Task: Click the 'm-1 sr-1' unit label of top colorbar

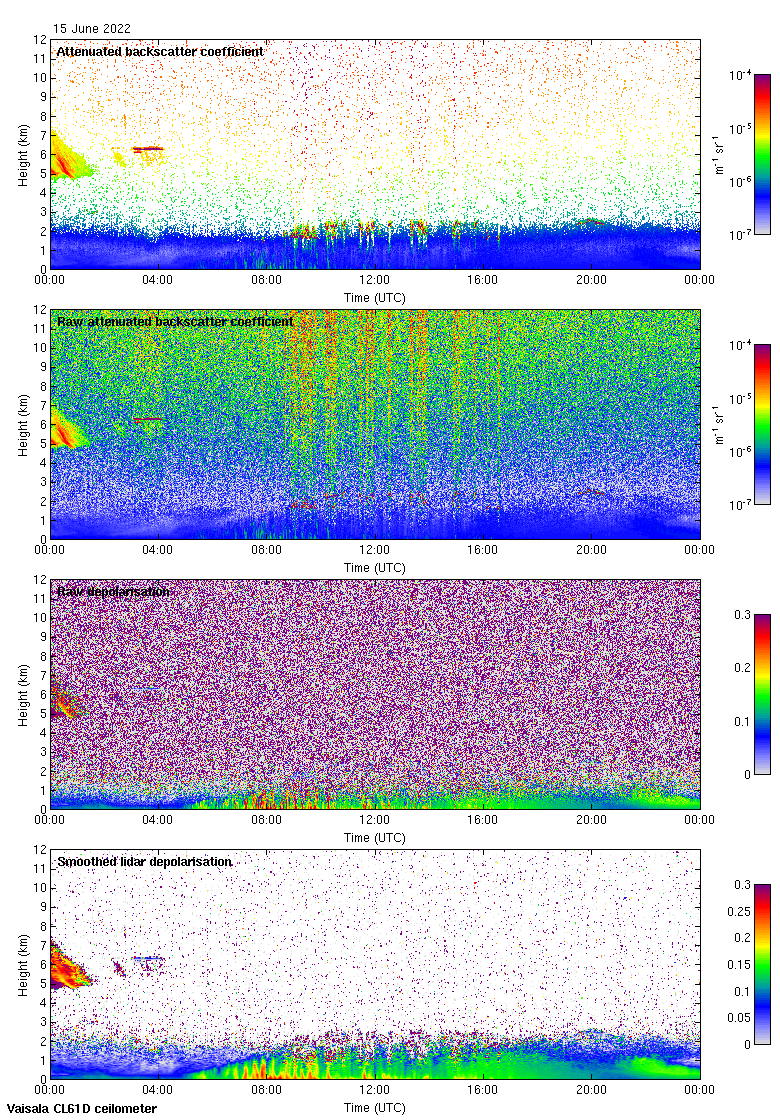Action: pos(718,154)
